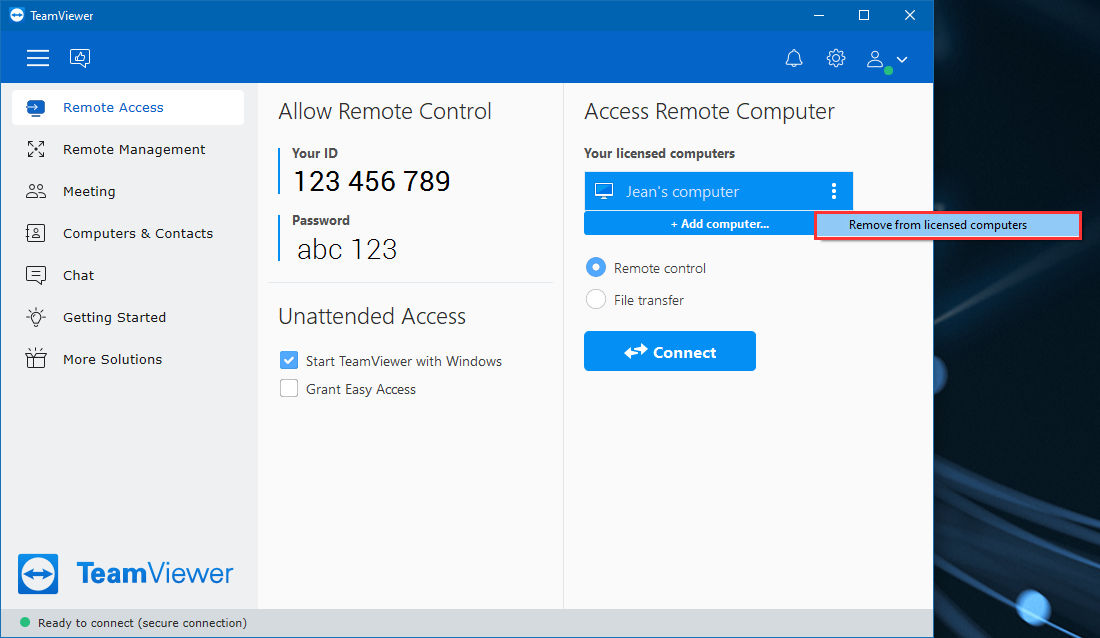Click Your ID number 123 456 789
The width and height of the screenshot is (1100, 638).
372,181
